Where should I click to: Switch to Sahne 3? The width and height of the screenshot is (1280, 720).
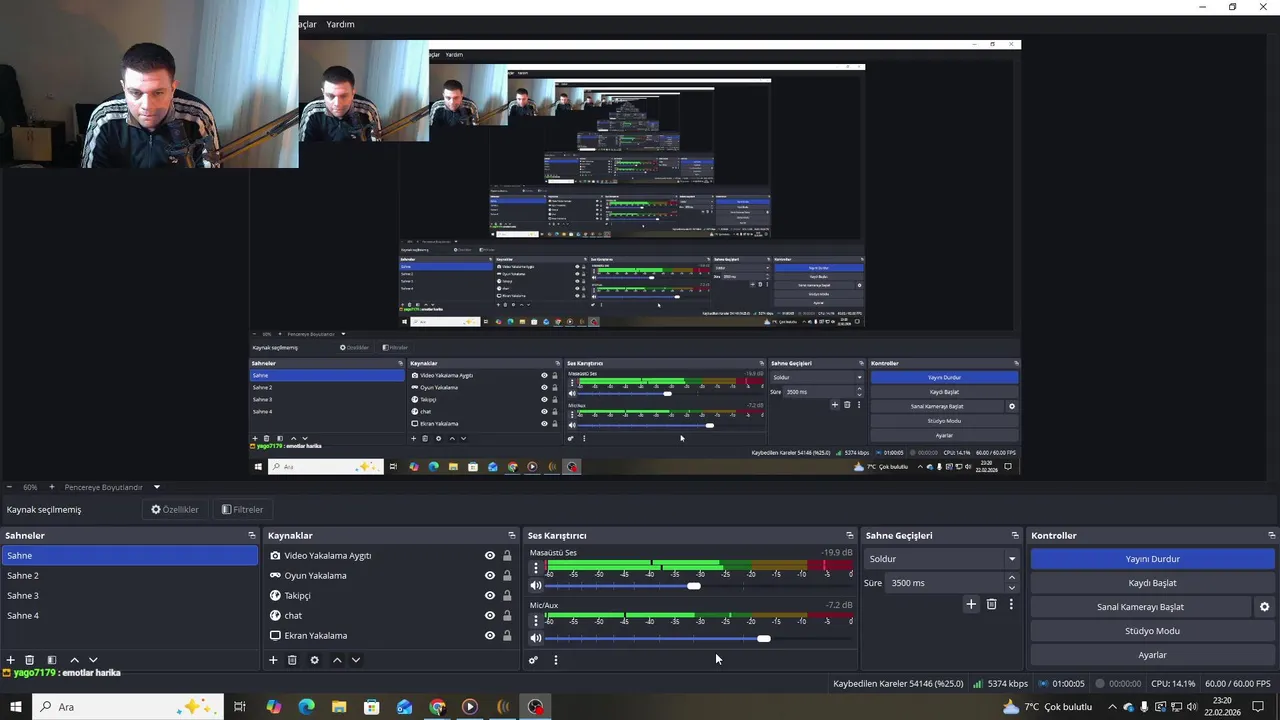pos(129,596)
